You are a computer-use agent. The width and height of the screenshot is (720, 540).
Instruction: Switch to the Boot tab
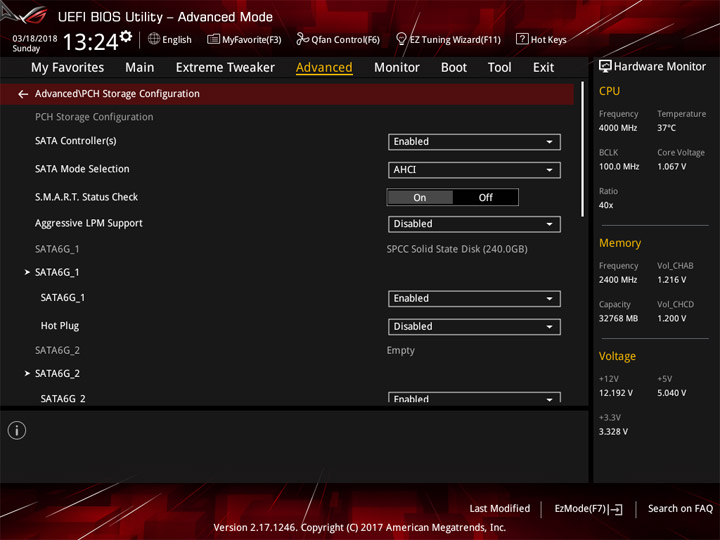454,68
